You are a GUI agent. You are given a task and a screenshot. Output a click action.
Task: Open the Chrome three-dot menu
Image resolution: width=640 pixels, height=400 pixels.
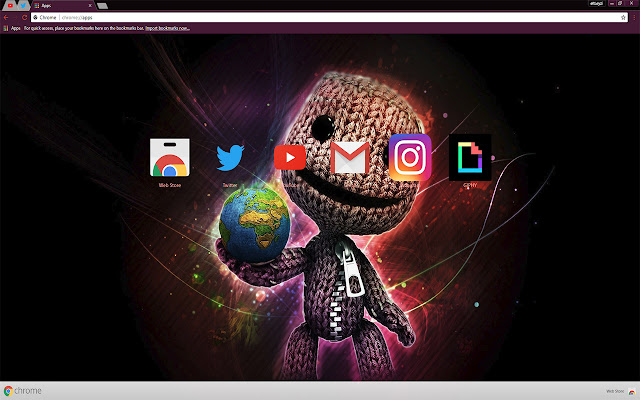634,18
